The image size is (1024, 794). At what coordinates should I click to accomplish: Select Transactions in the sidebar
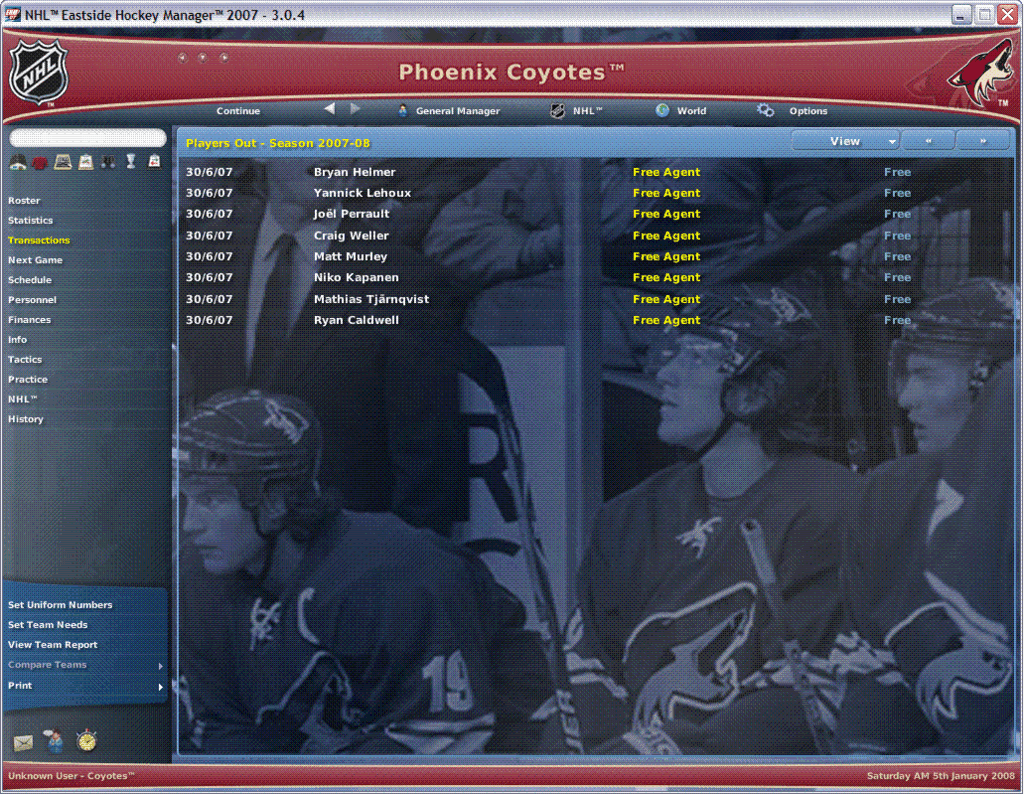(x=39, y=240)
